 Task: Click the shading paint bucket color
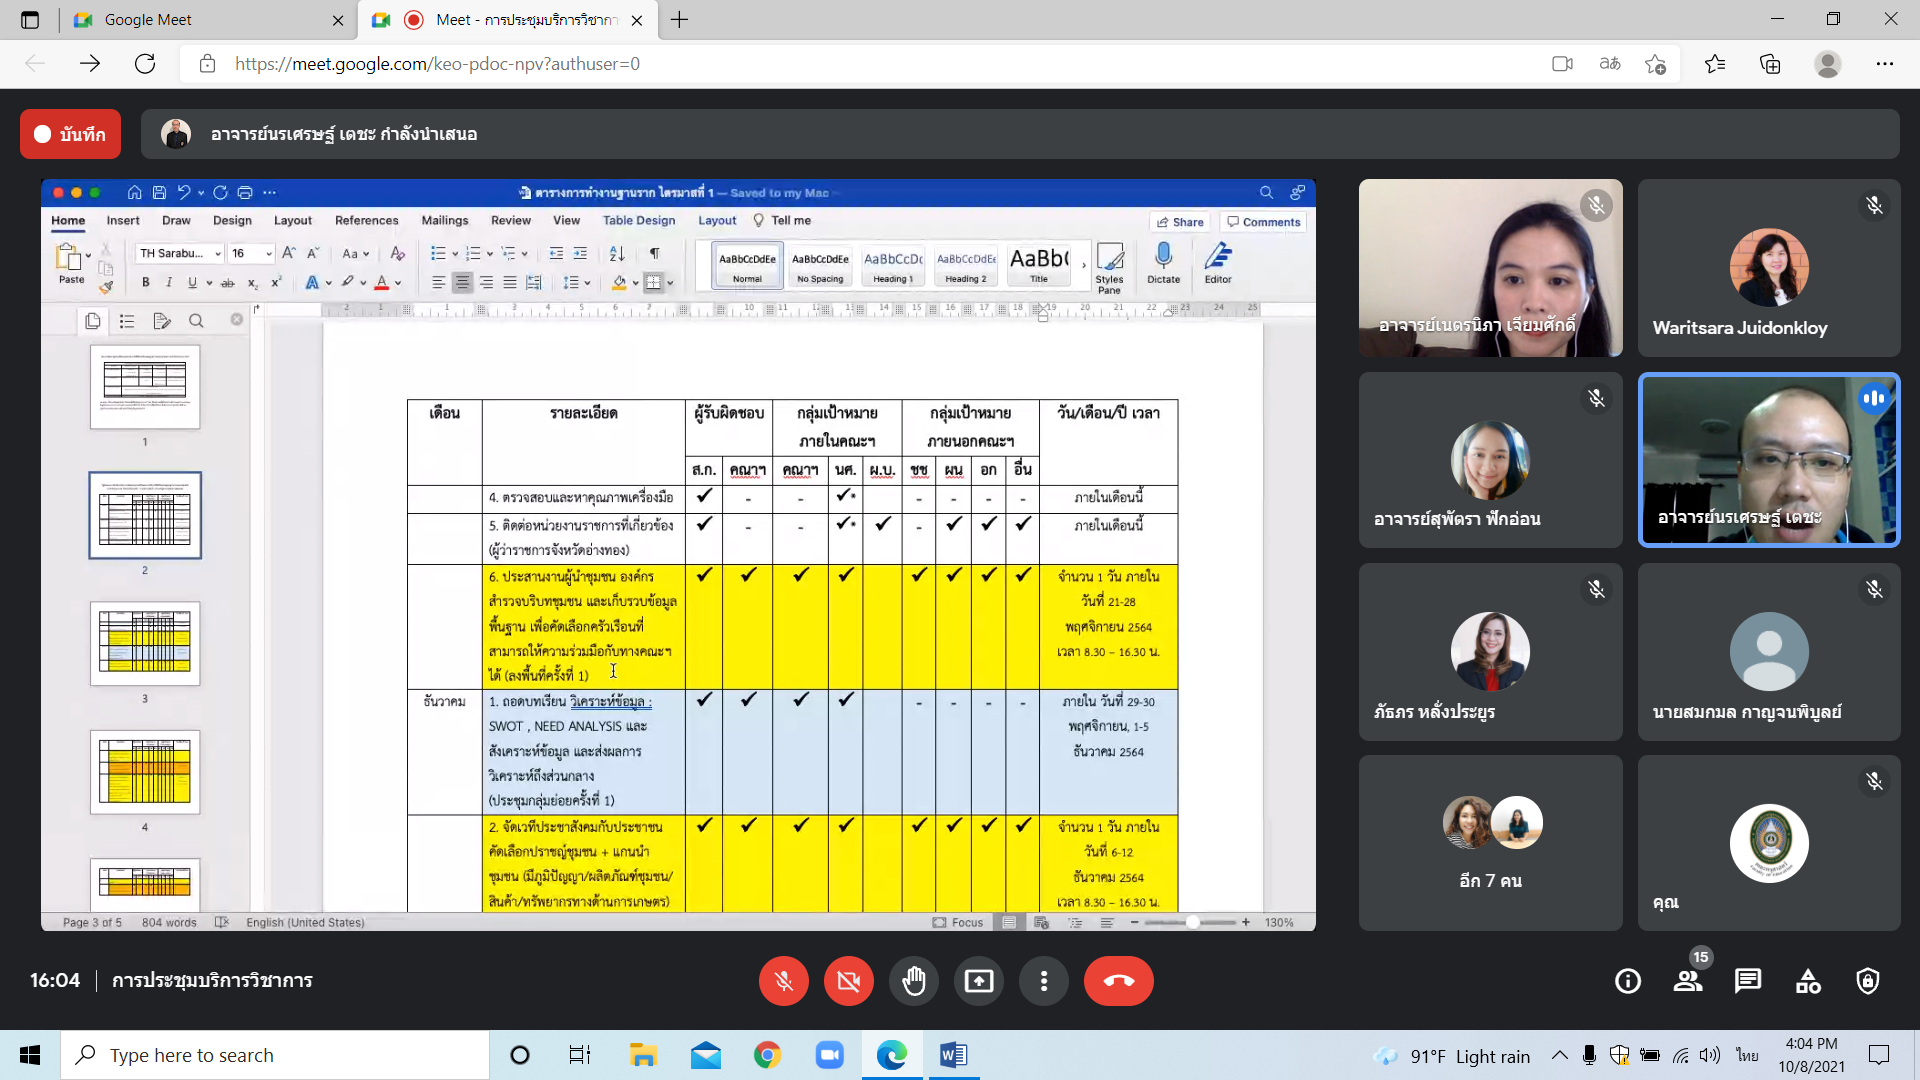[x=619, y=283]
